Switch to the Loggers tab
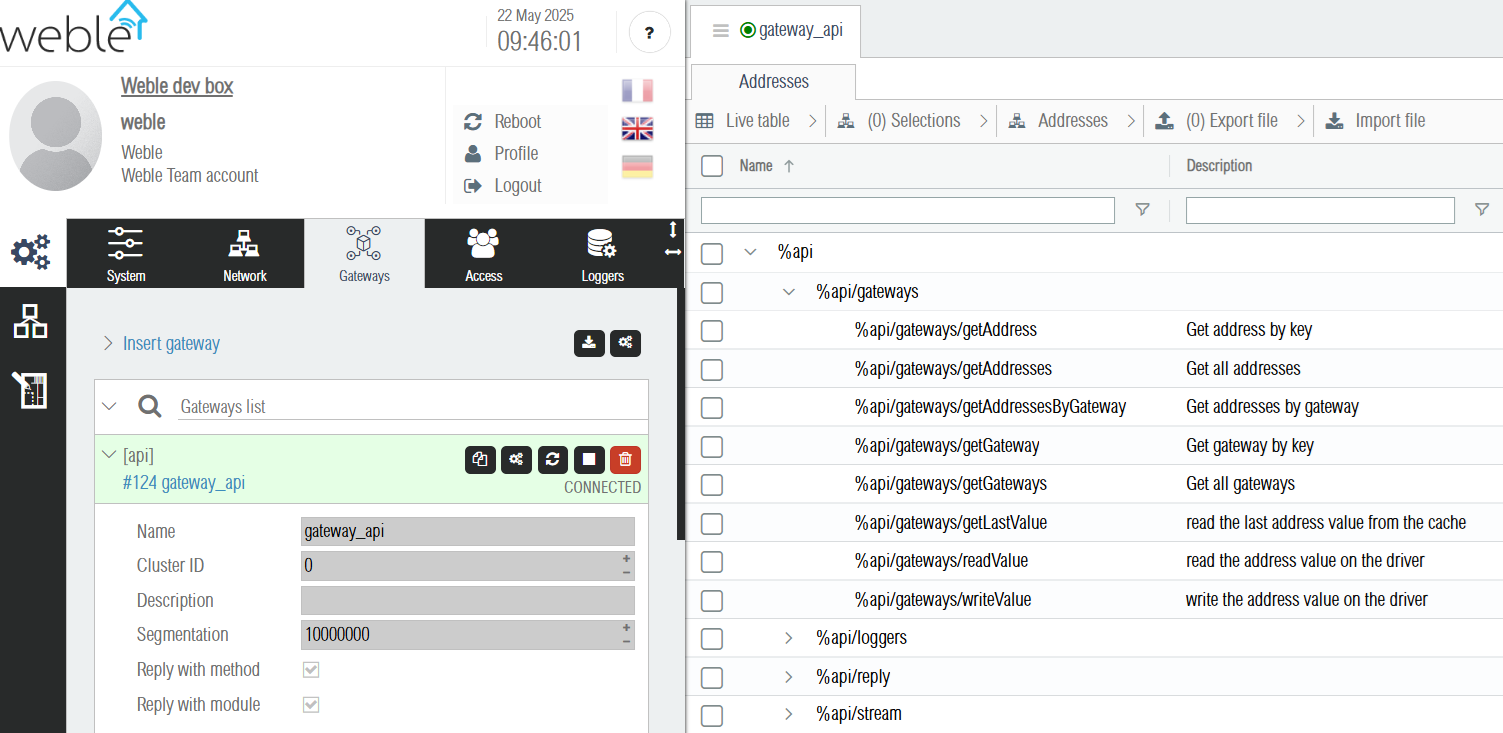The height and width of the screenshot is (733, 1503). coord(602,254)
